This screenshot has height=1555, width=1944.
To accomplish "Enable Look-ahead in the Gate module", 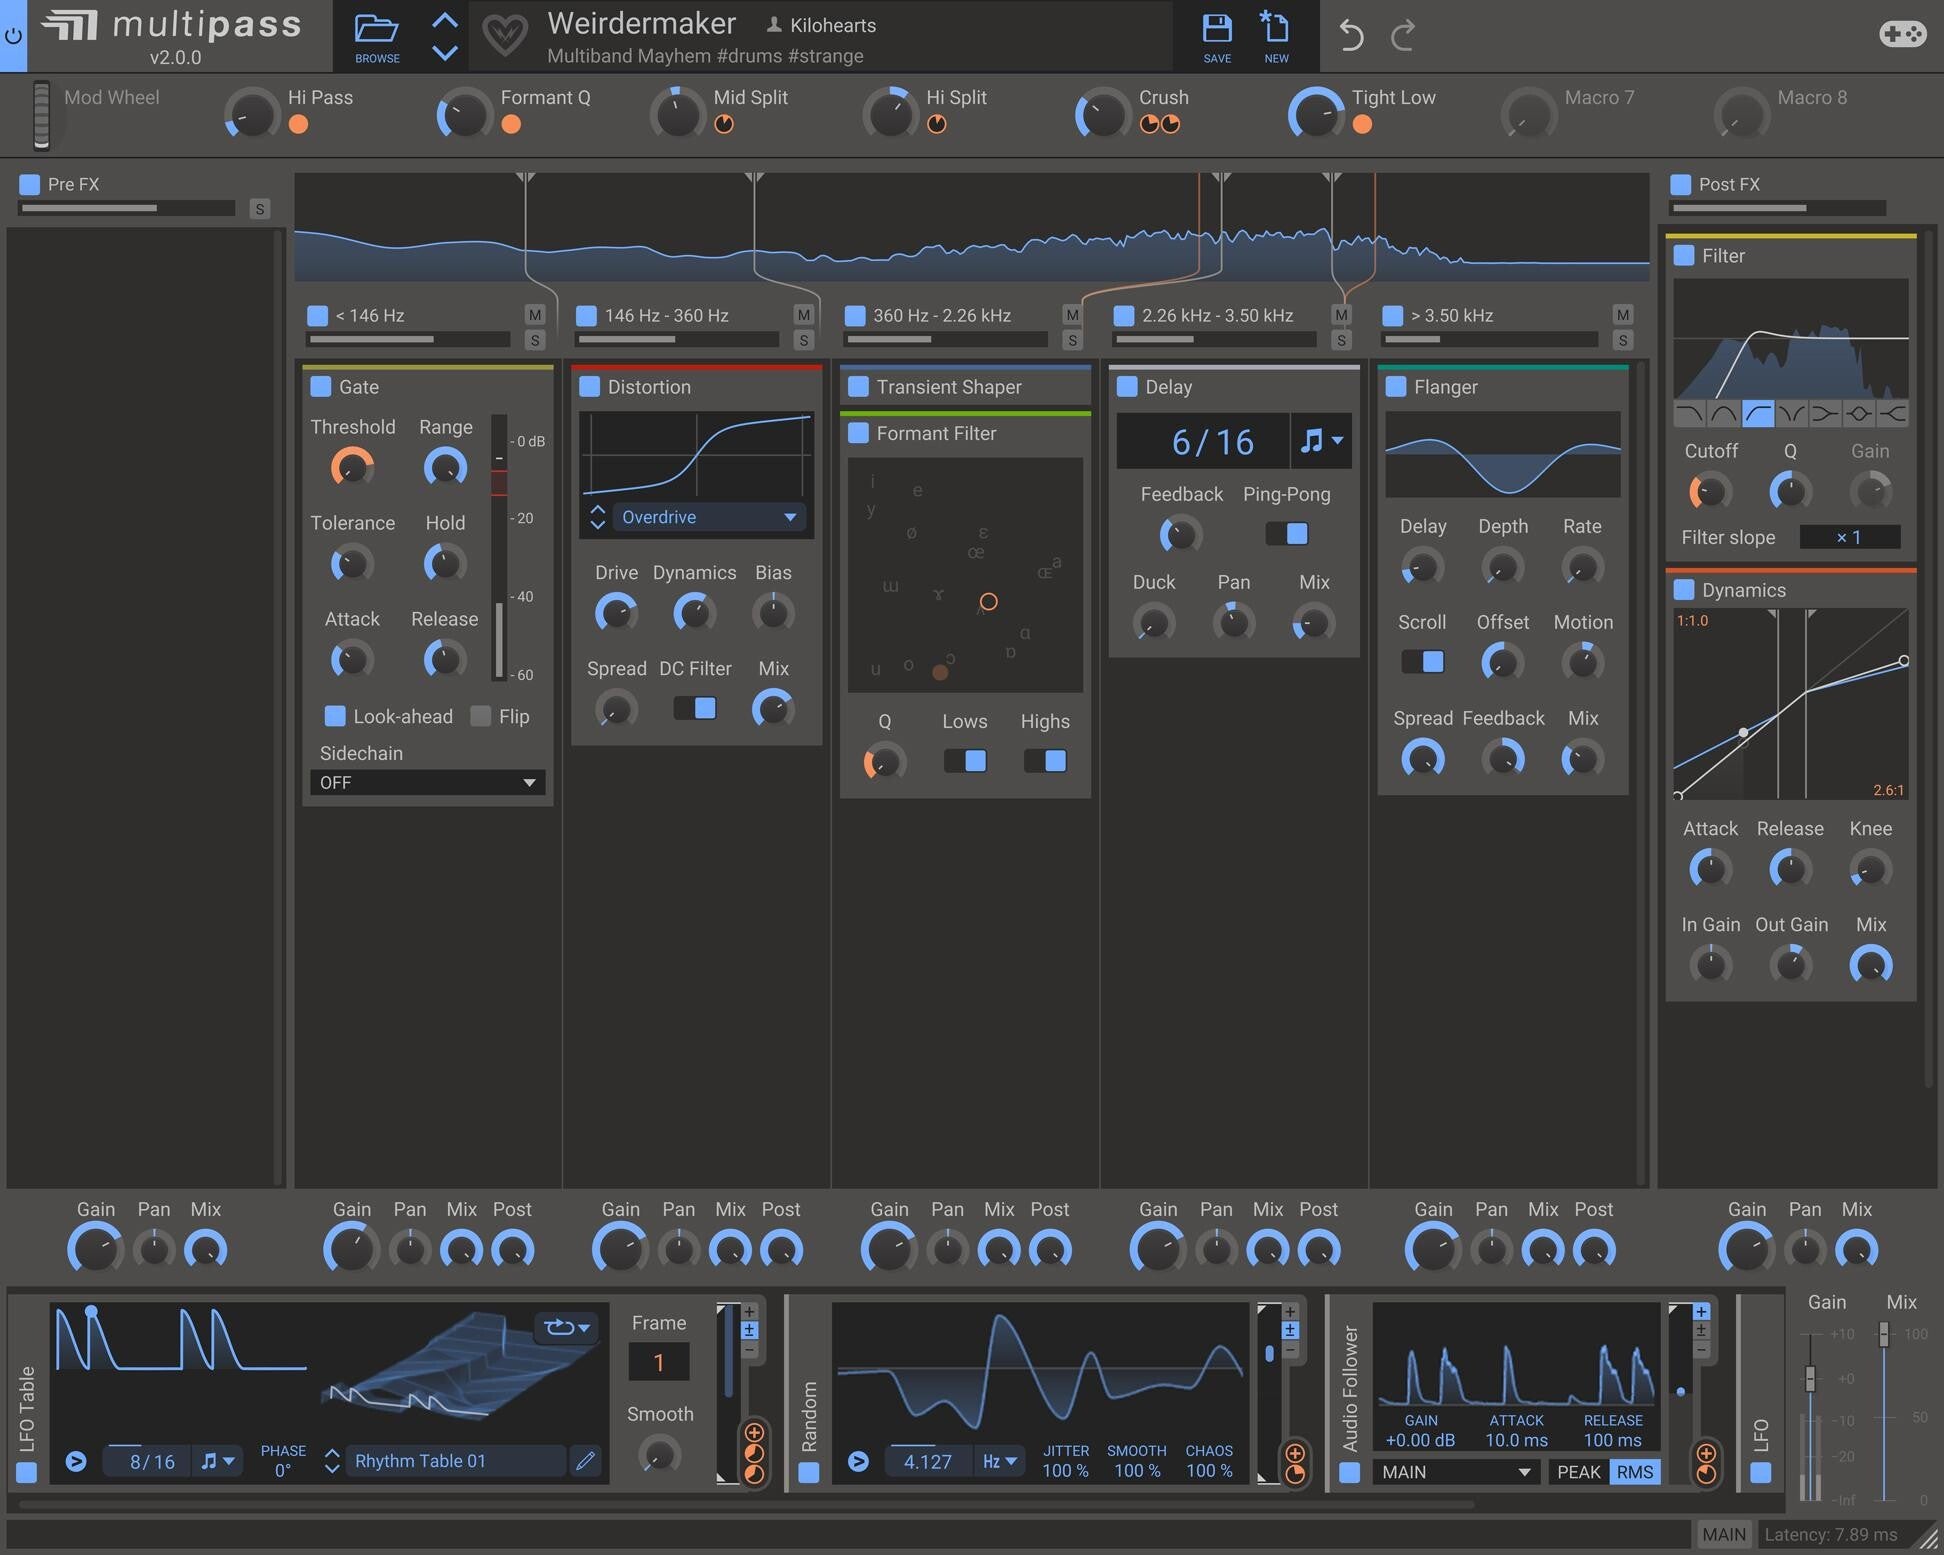I will [336, 716].
